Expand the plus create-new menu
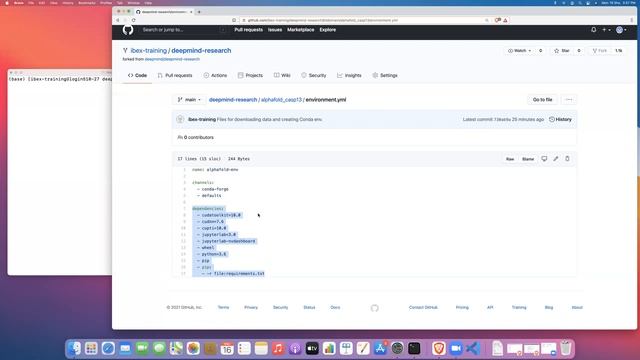This screenshot has width=640, height=360. point(606,30)
